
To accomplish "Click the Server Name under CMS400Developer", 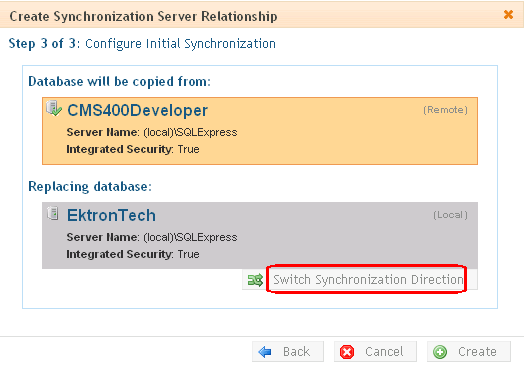I will point(152,132).
